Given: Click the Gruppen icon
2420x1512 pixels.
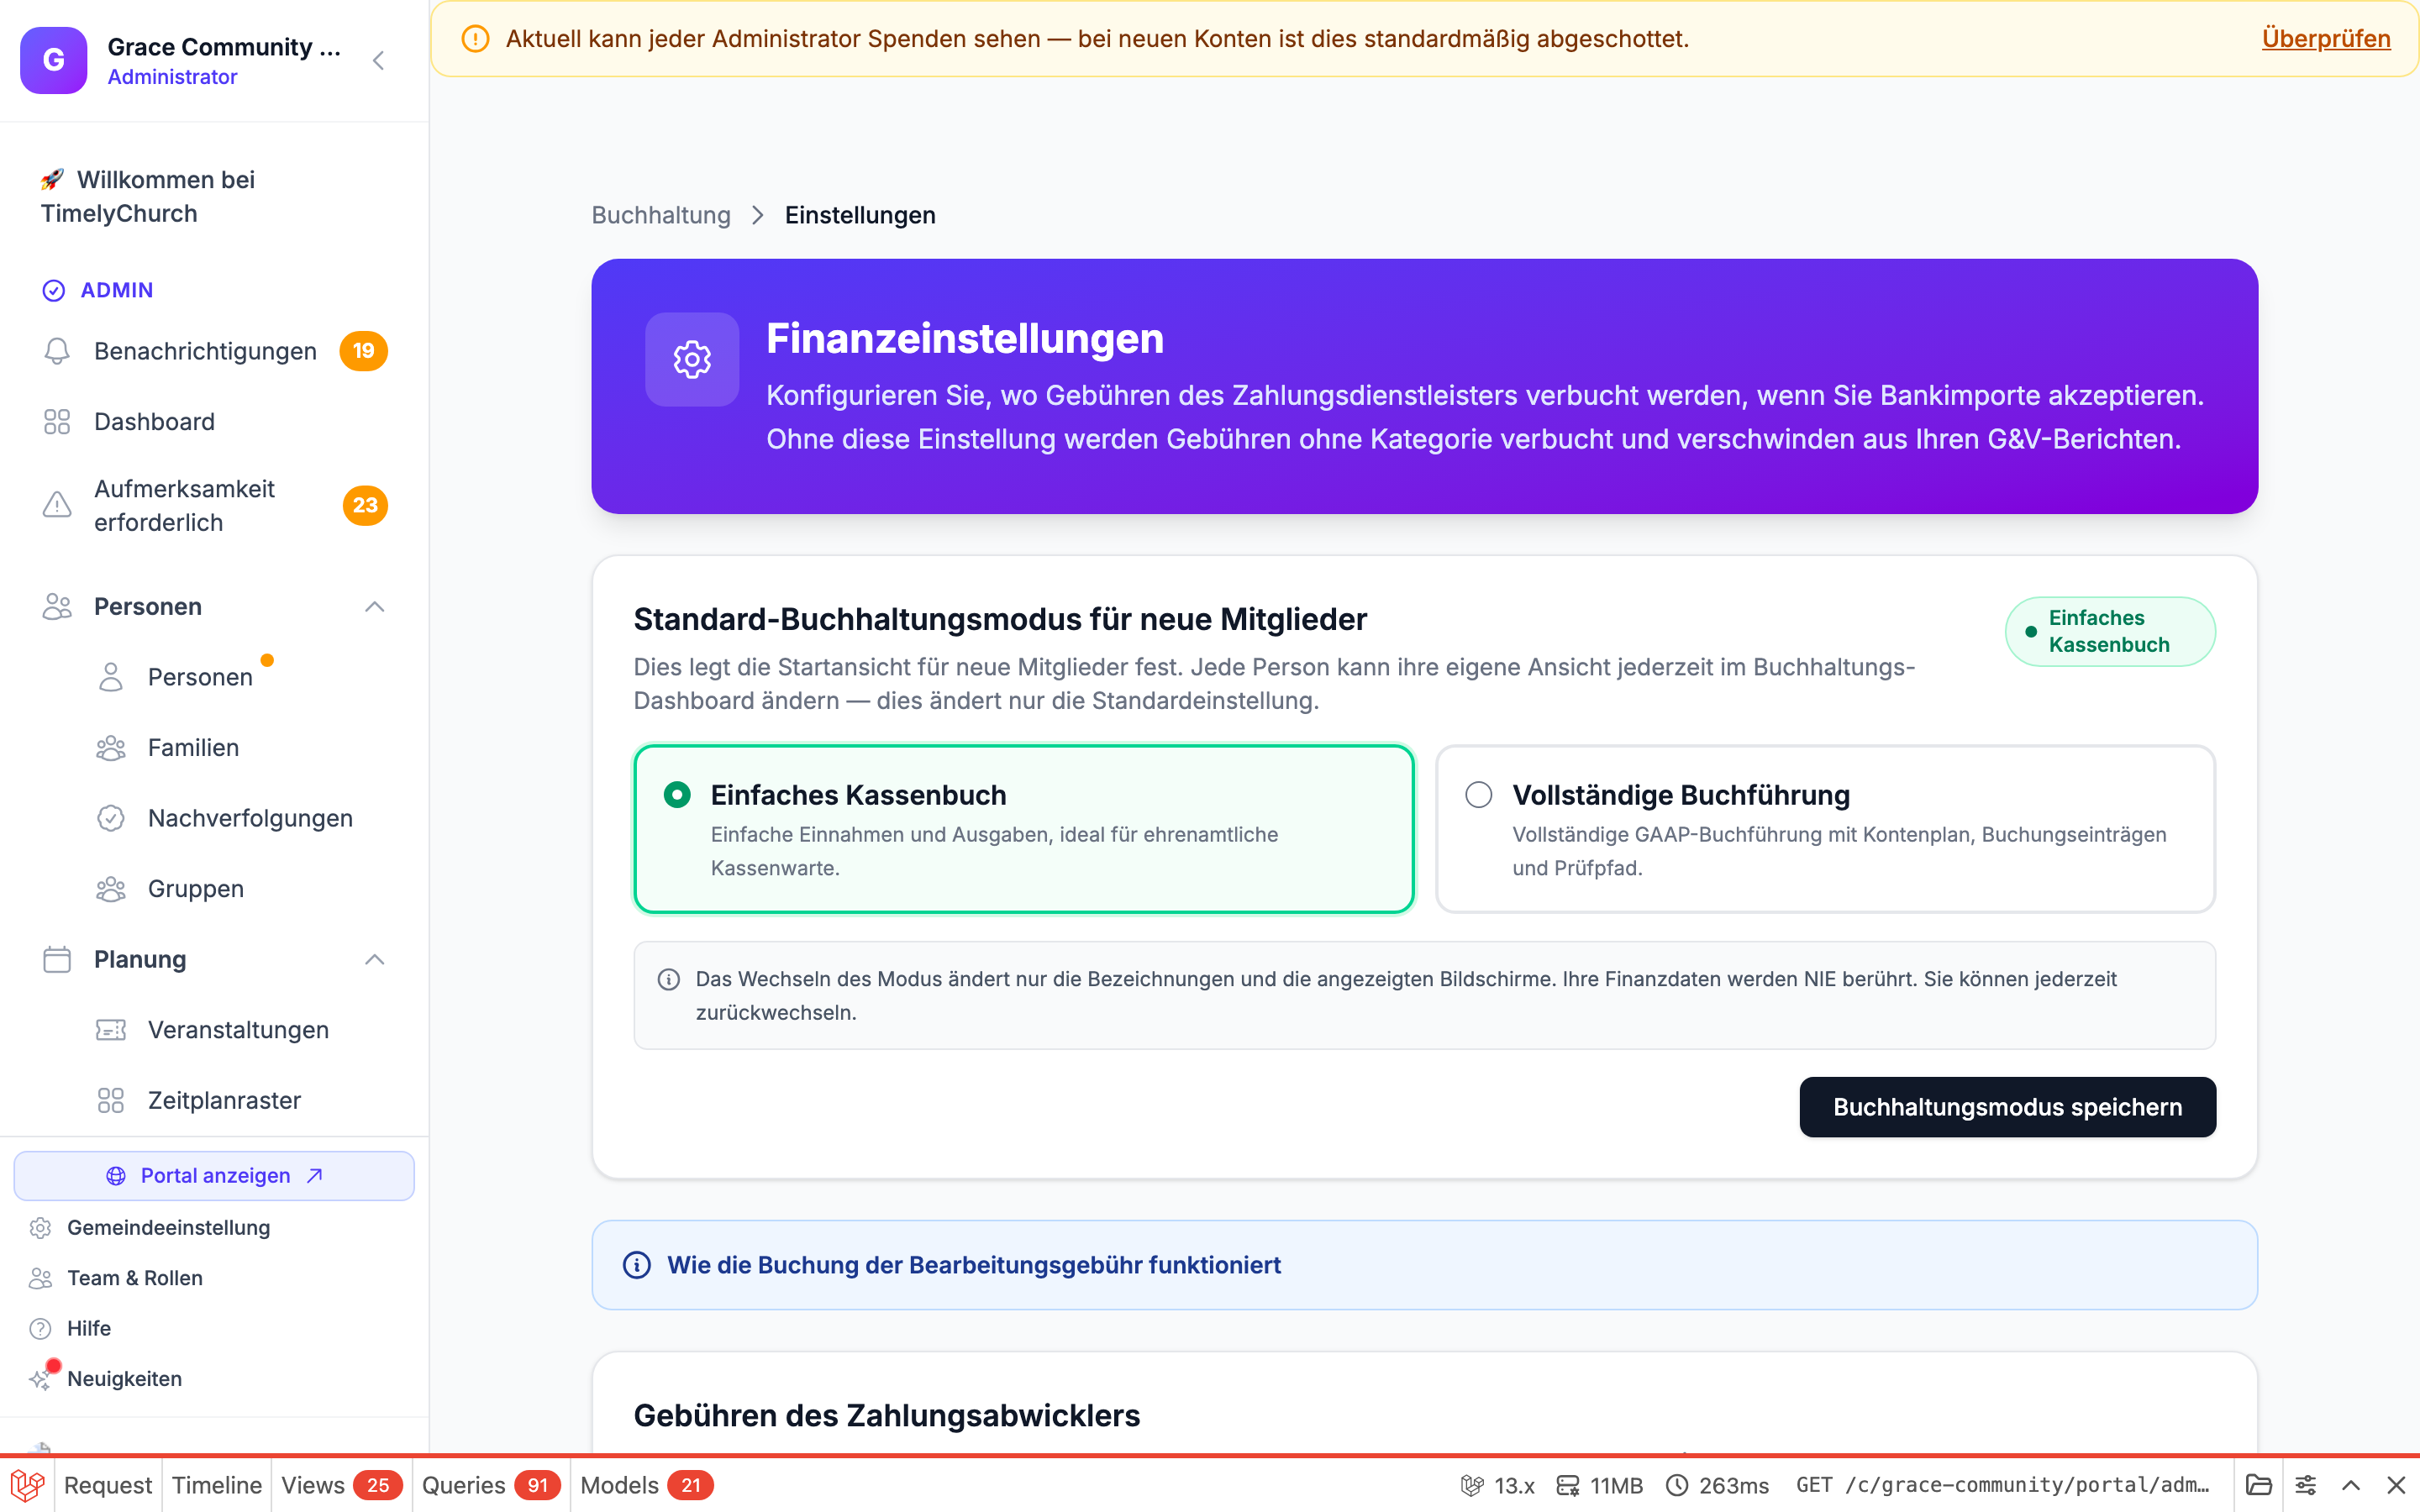Looking at the screenshot, I should pyautogui.click(x=111, y=889).
